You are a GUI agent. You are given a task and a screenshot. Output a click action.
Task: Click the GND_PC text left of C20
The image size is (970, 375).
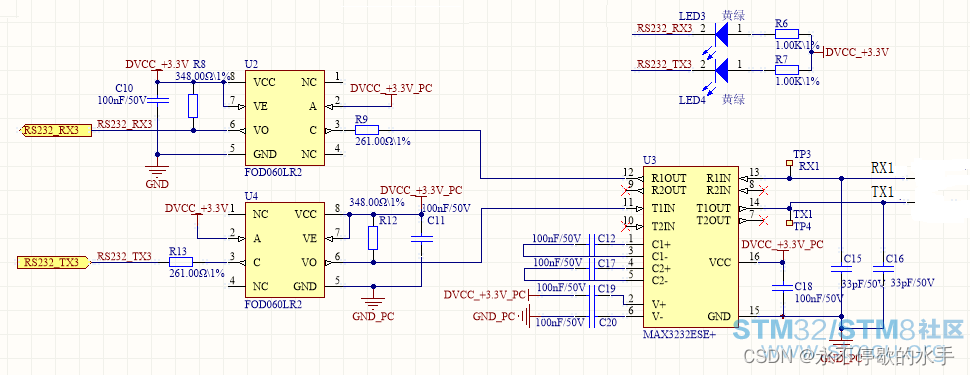coord(493,317)
